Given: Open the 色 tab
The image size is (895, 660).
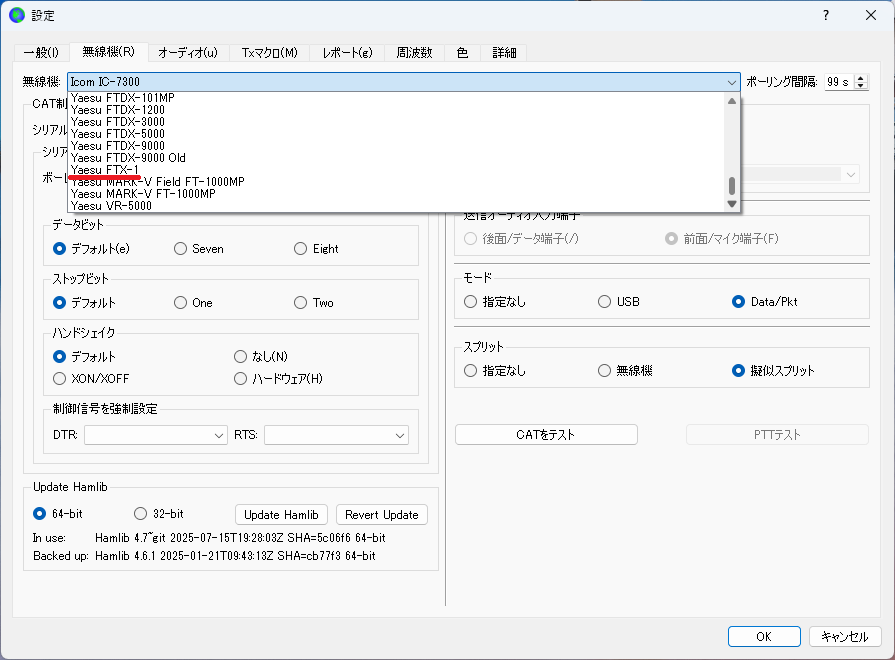Looking at the screenshot, I should [x=462, y=53].
